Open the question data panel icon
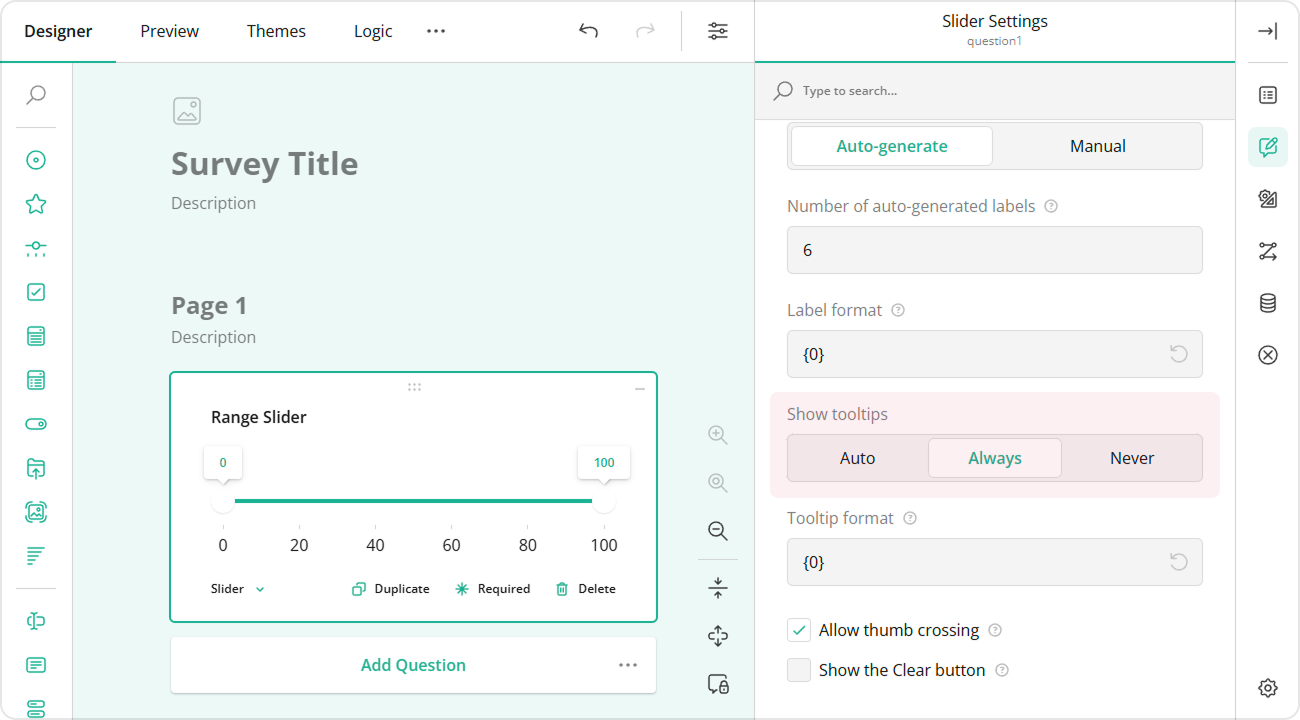 (x=1267, y=303)
